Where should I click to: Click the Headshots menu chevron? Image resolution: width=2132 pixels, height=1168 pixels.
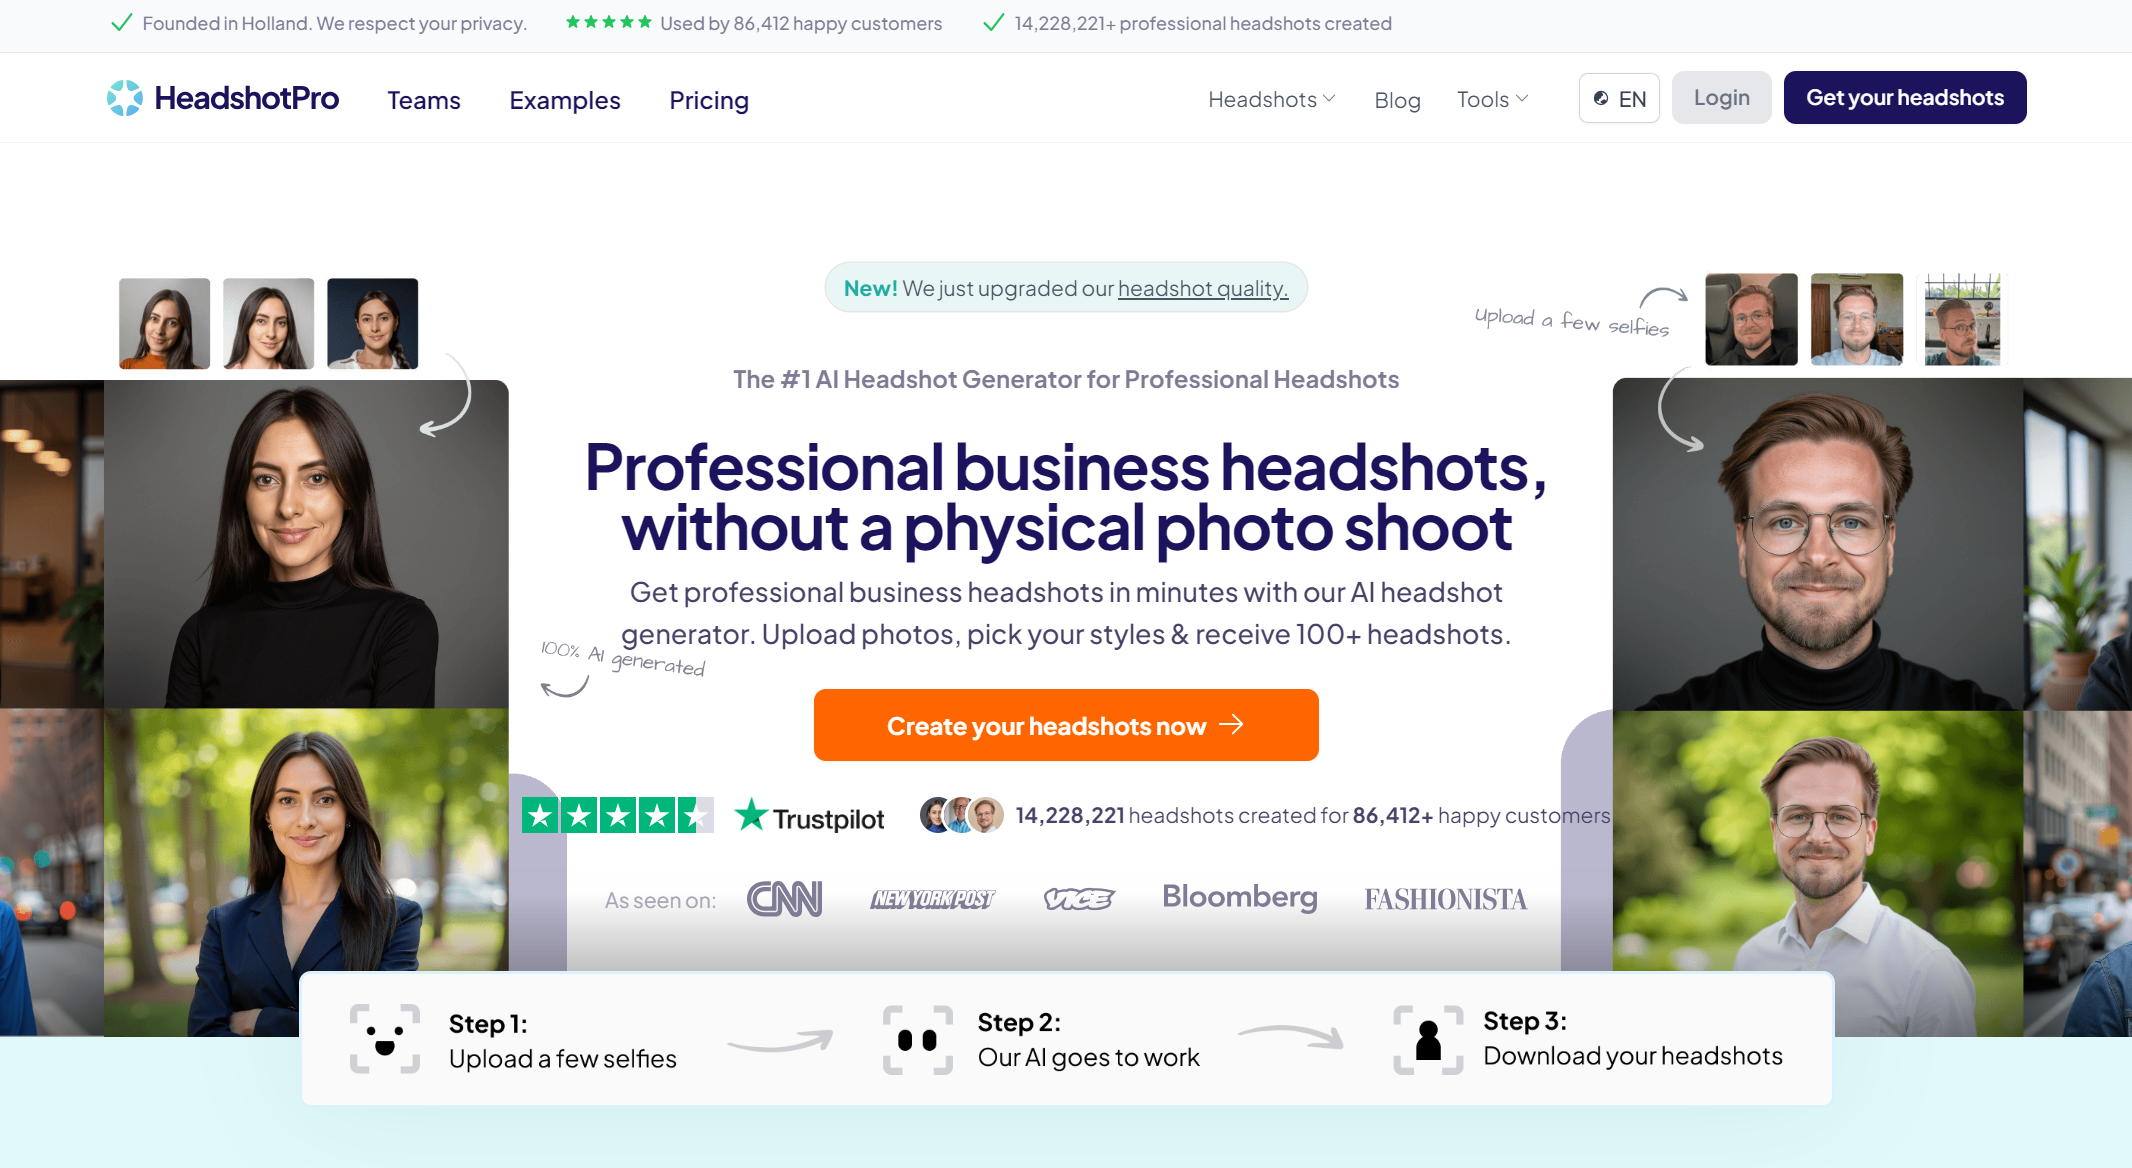pos(1329,98)
